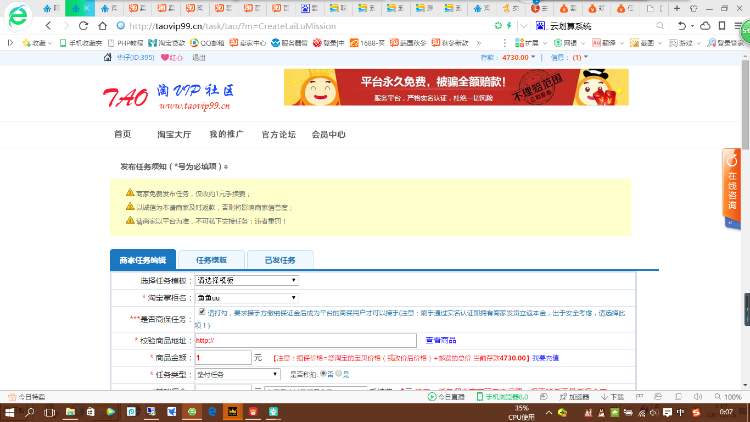Open the 任务类型 dropdown

(x=237, y=374)
